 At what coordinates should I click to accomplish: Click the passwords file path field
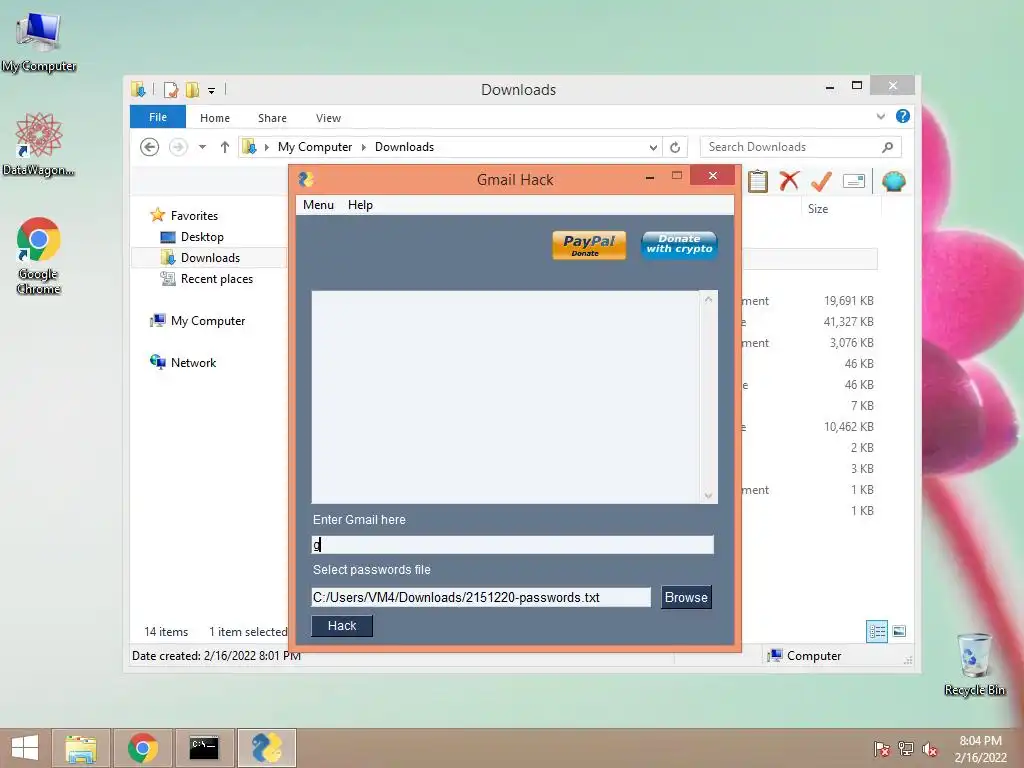(481, 598)
